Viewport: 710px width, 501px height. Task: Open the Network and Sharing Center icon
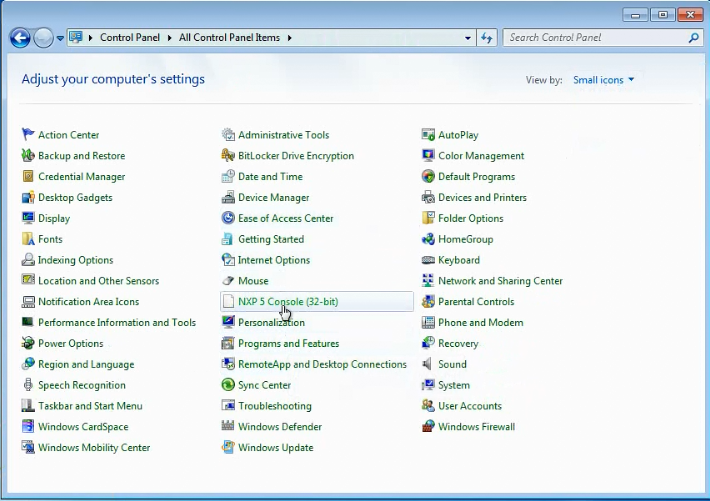point(428,280)
